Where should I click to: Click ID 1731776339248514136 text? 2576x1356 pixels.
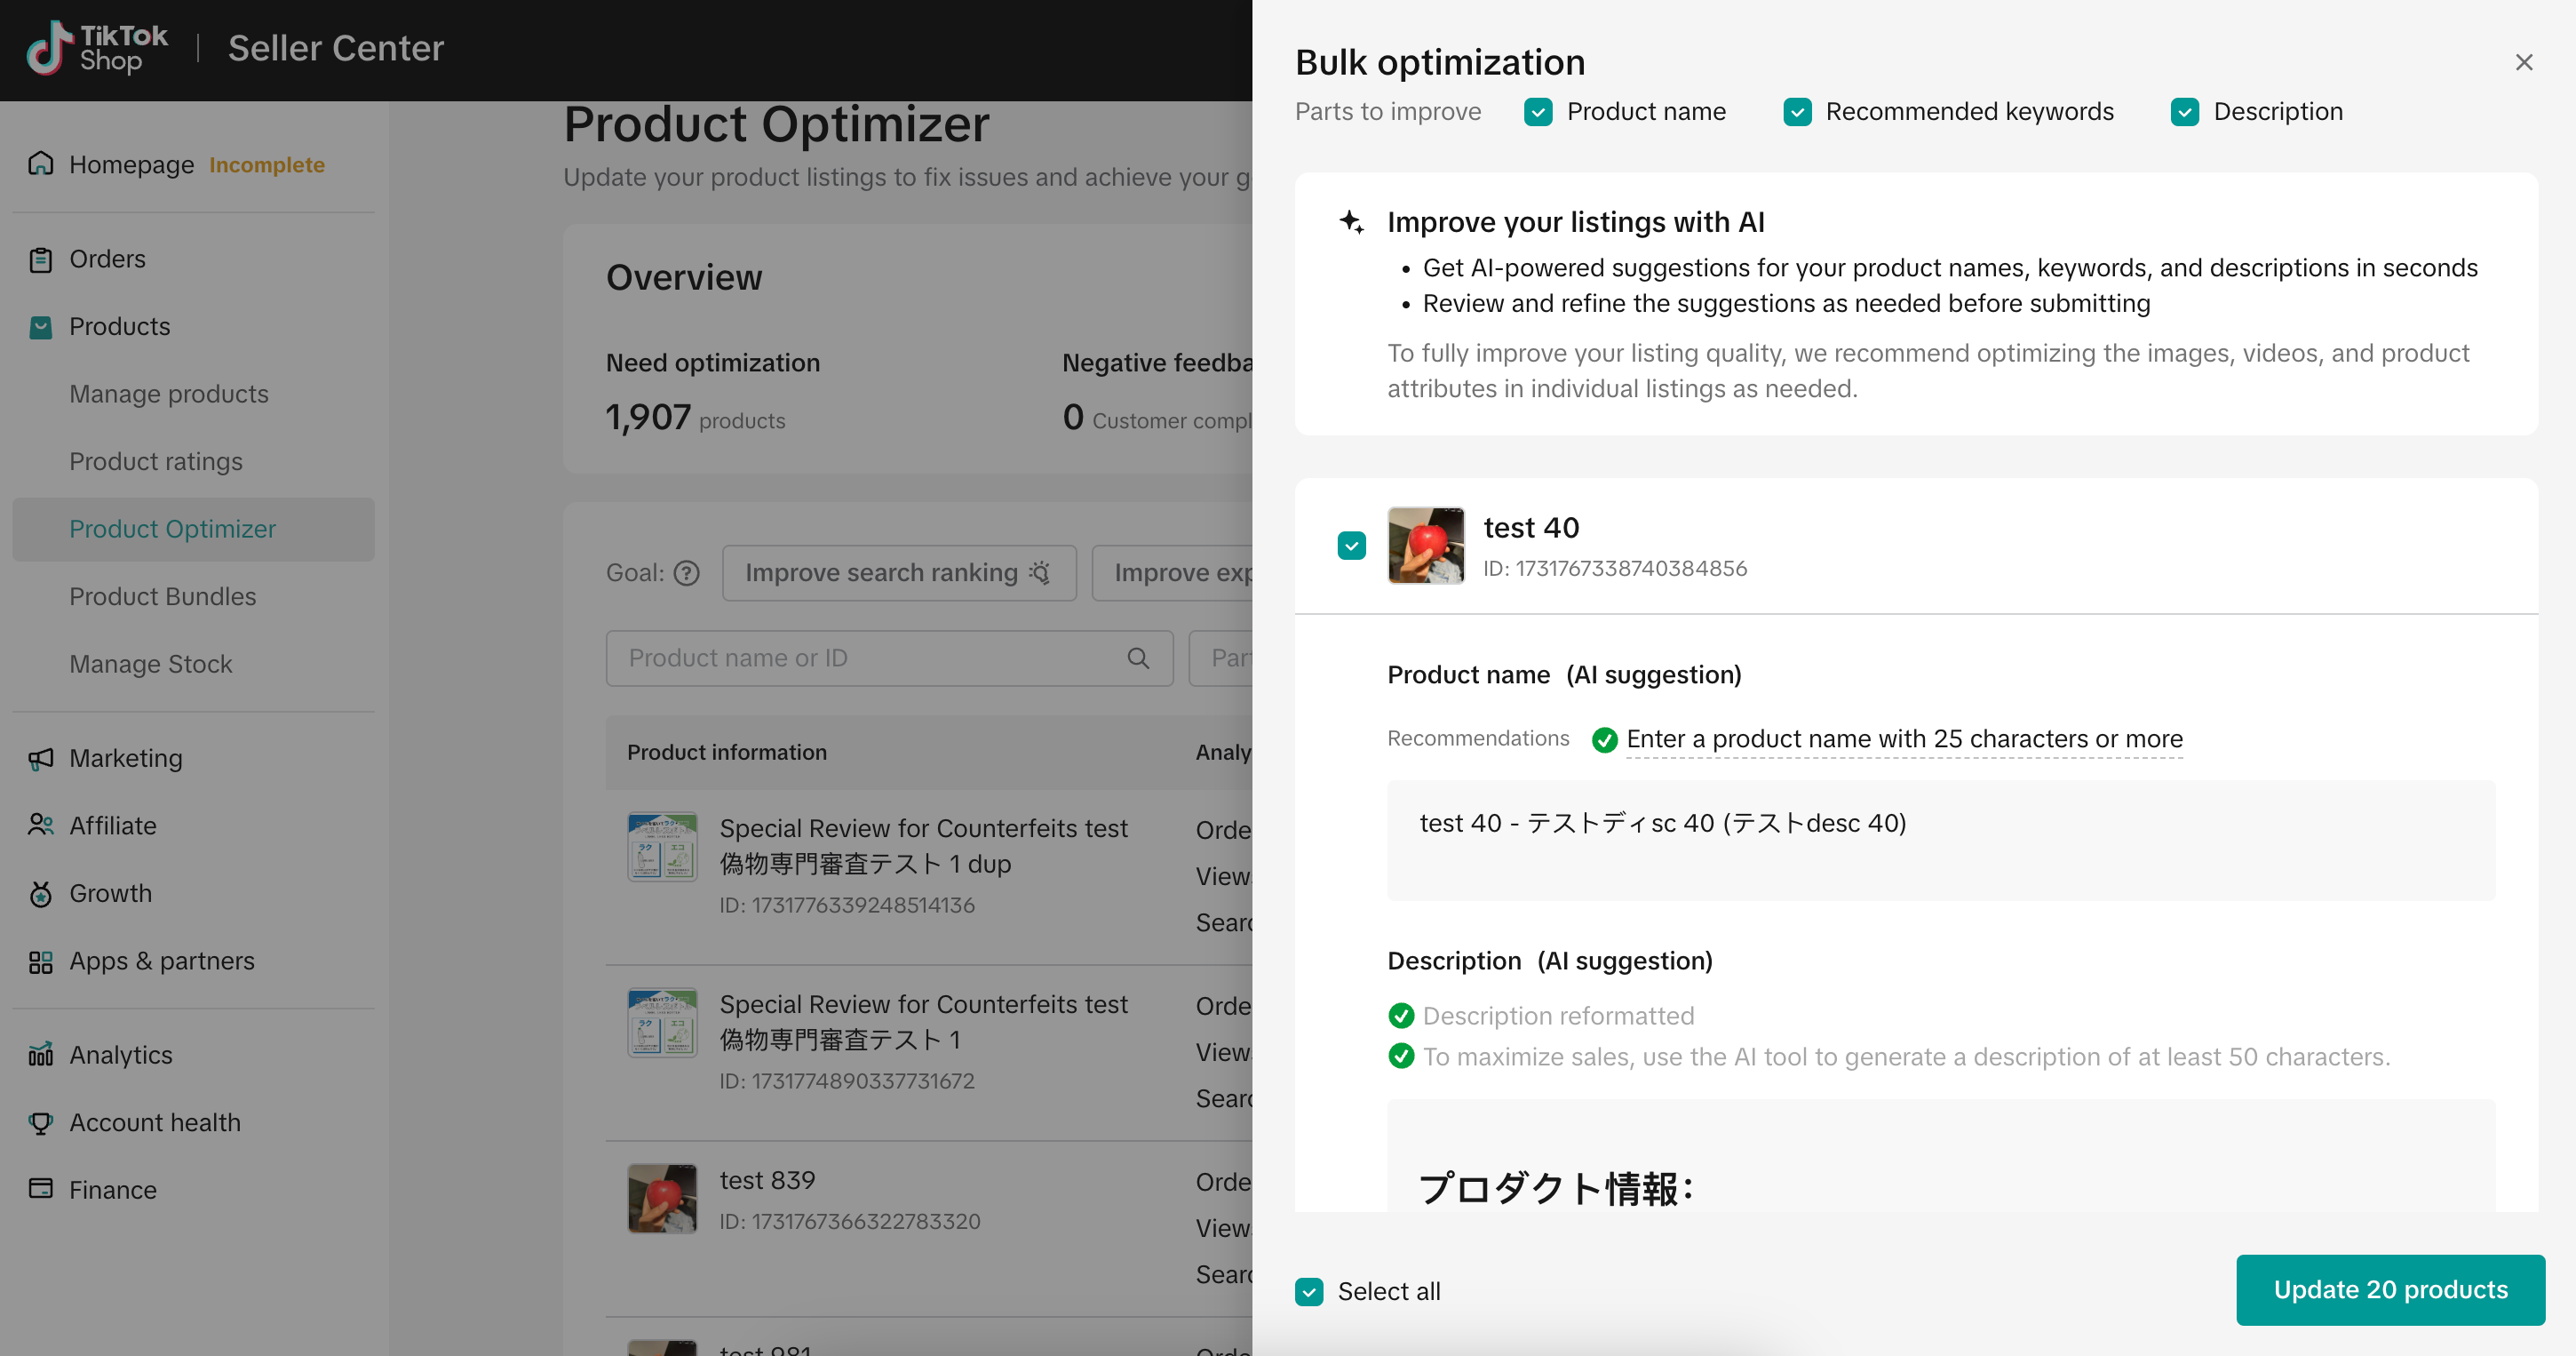click(847, 905)
